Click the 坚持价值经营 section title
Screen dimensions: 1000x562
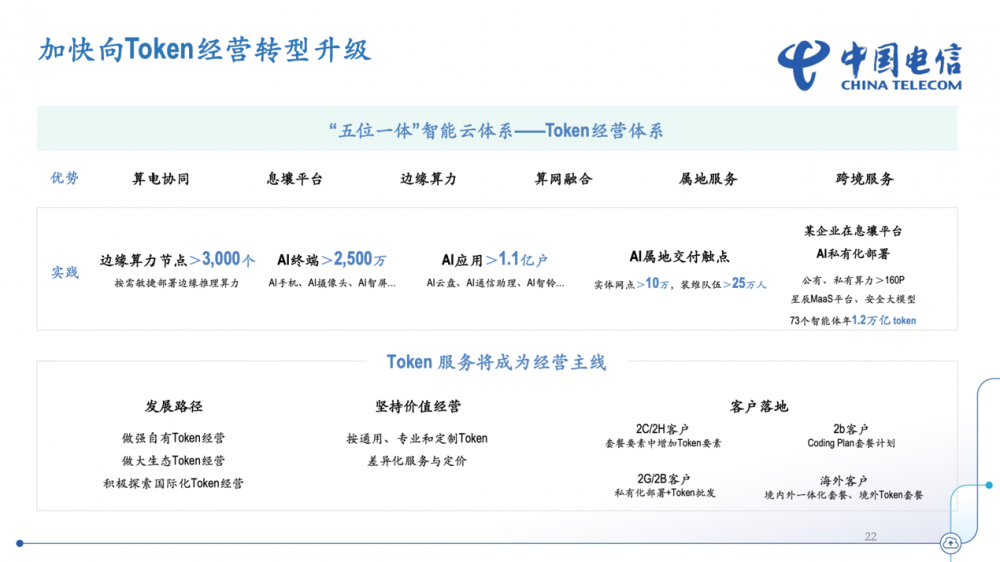(417, 406)
